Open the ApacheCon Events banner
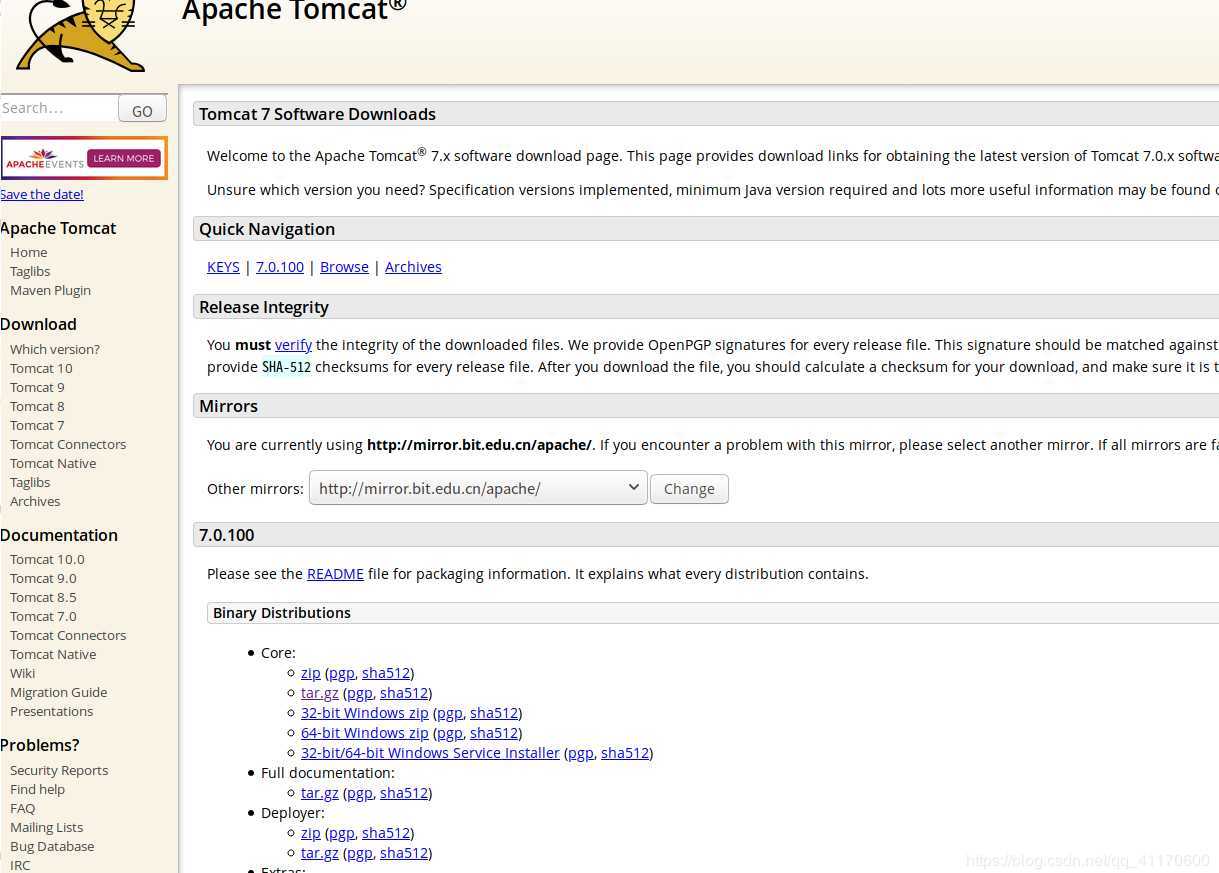Viewport: 1219px width, 873px height. click(84, 158)
